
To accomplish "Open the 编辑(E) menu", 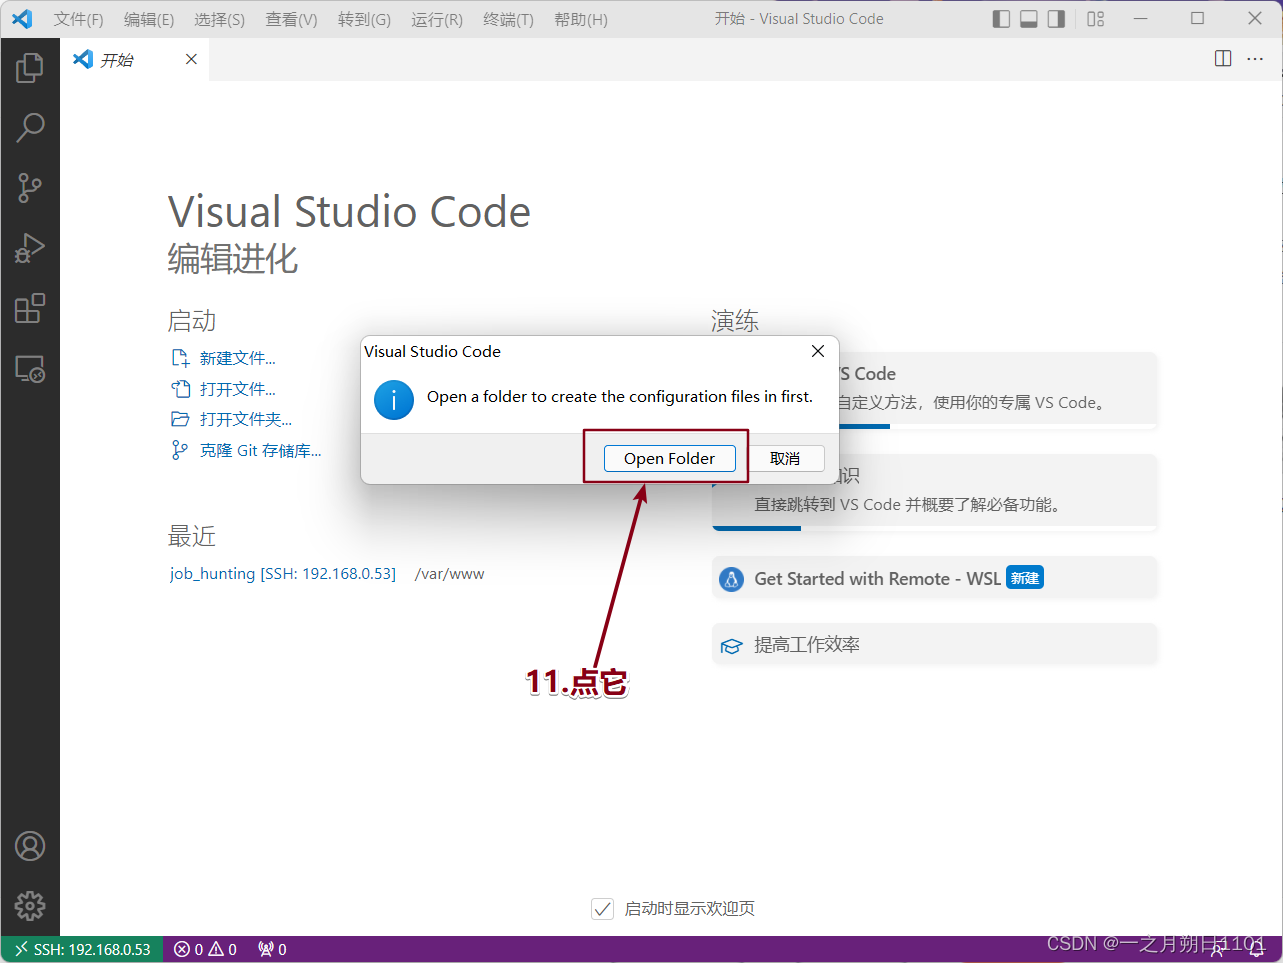I will coord(149,19).
